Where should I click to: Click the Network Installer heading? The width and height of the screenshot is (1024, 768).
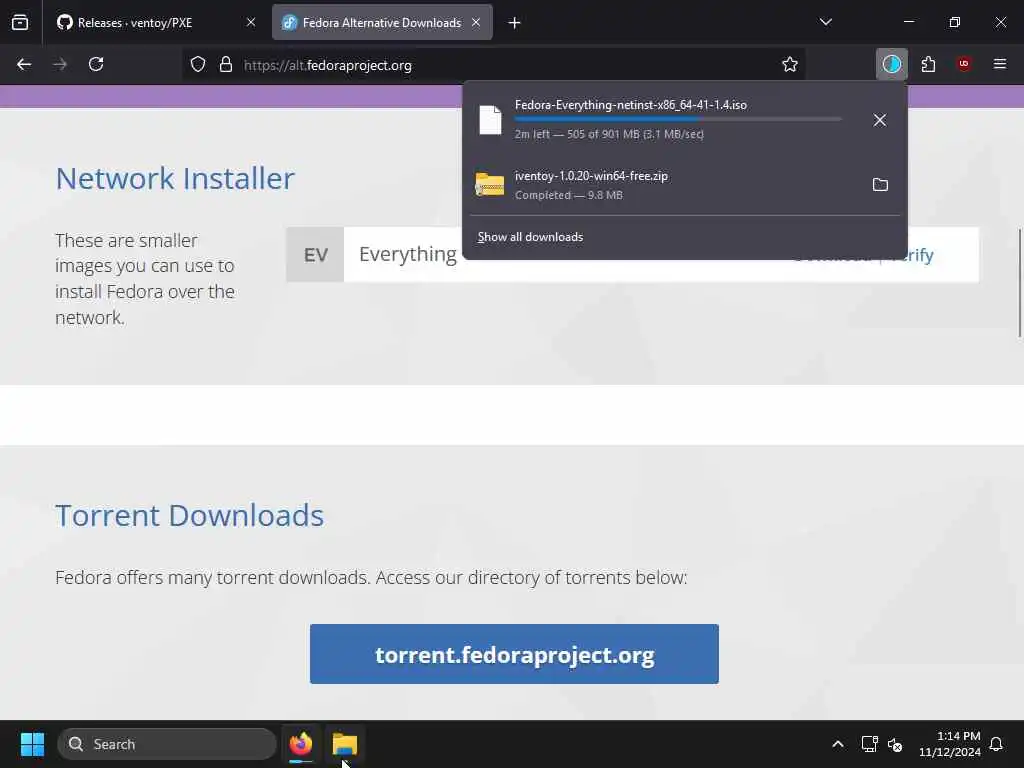tap(175, 178)
